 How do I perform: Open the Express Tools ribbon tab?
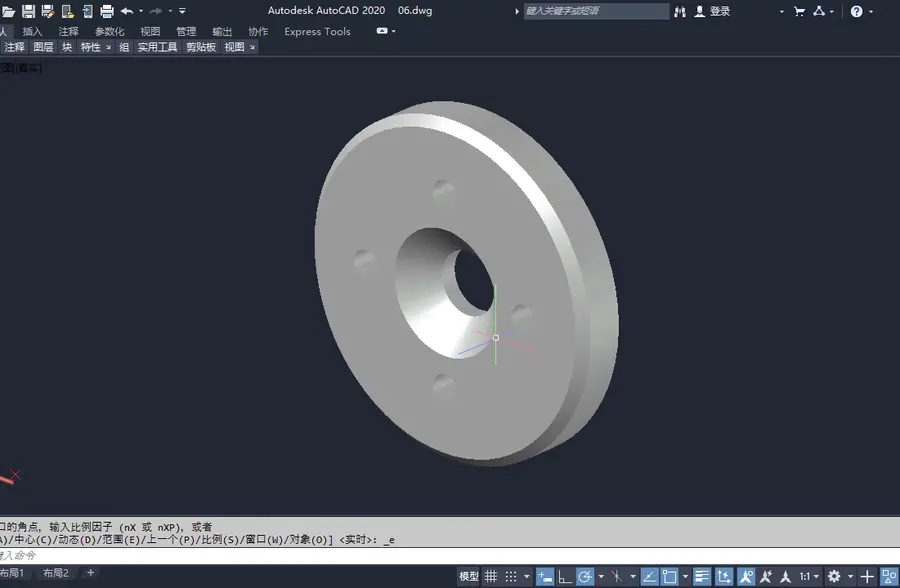pos(317,32)
